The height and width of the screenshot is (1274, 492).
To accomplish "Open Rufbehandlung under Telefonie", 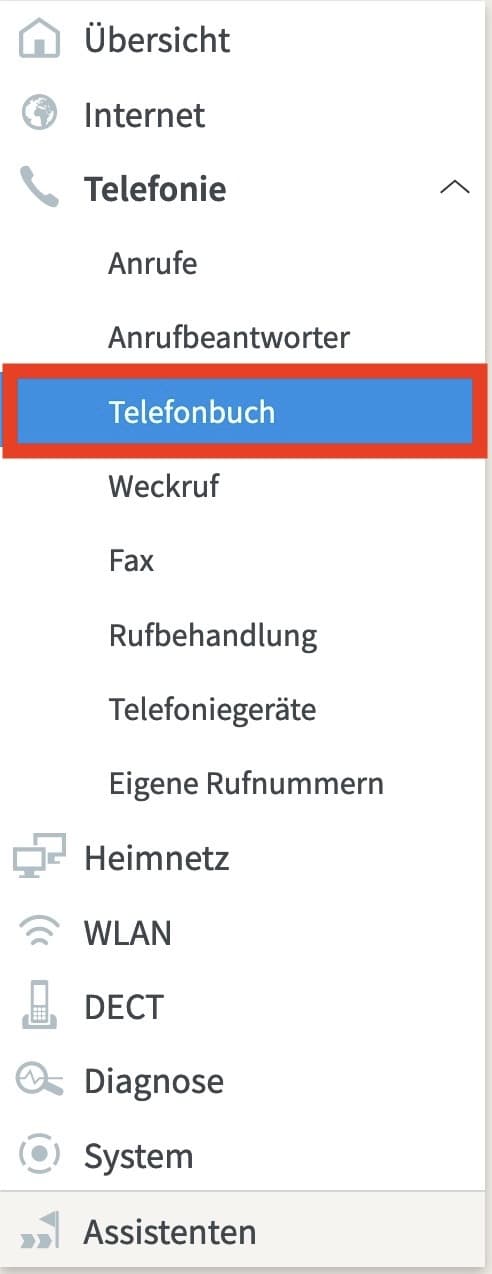I will pyautogui.click(x=213, y=635).
